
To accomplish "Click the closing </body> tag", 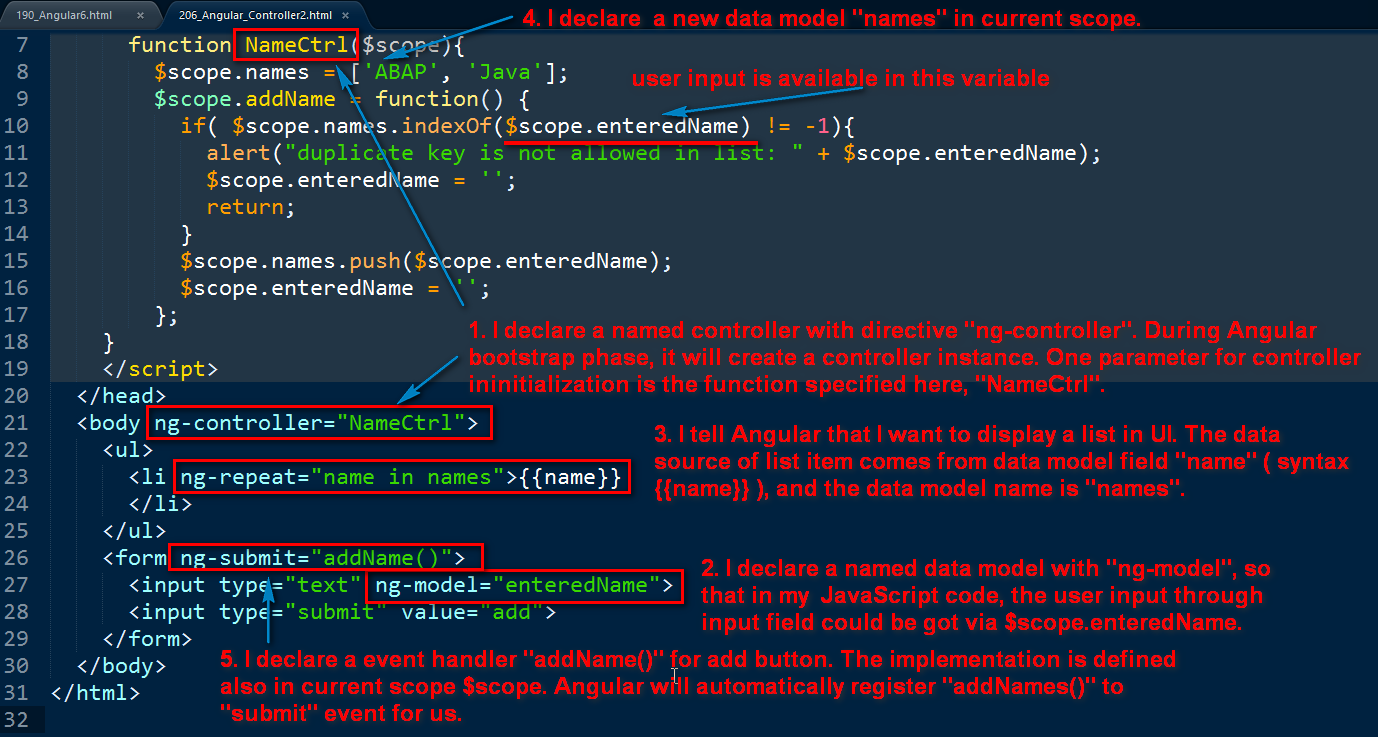I will pyautogui.click(x=121, y=666).
